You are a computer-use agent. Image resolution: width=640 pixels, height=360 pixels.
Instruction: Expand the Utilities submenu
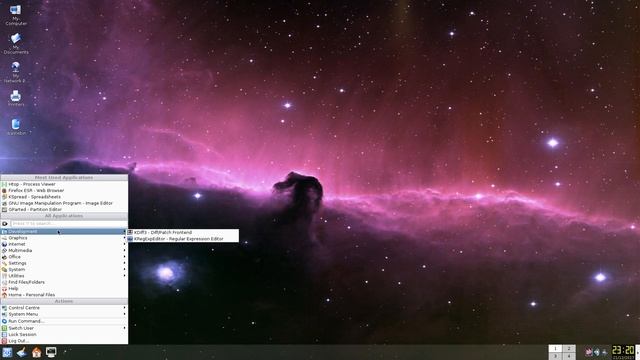pyautogui.click(x=64, y=276)
